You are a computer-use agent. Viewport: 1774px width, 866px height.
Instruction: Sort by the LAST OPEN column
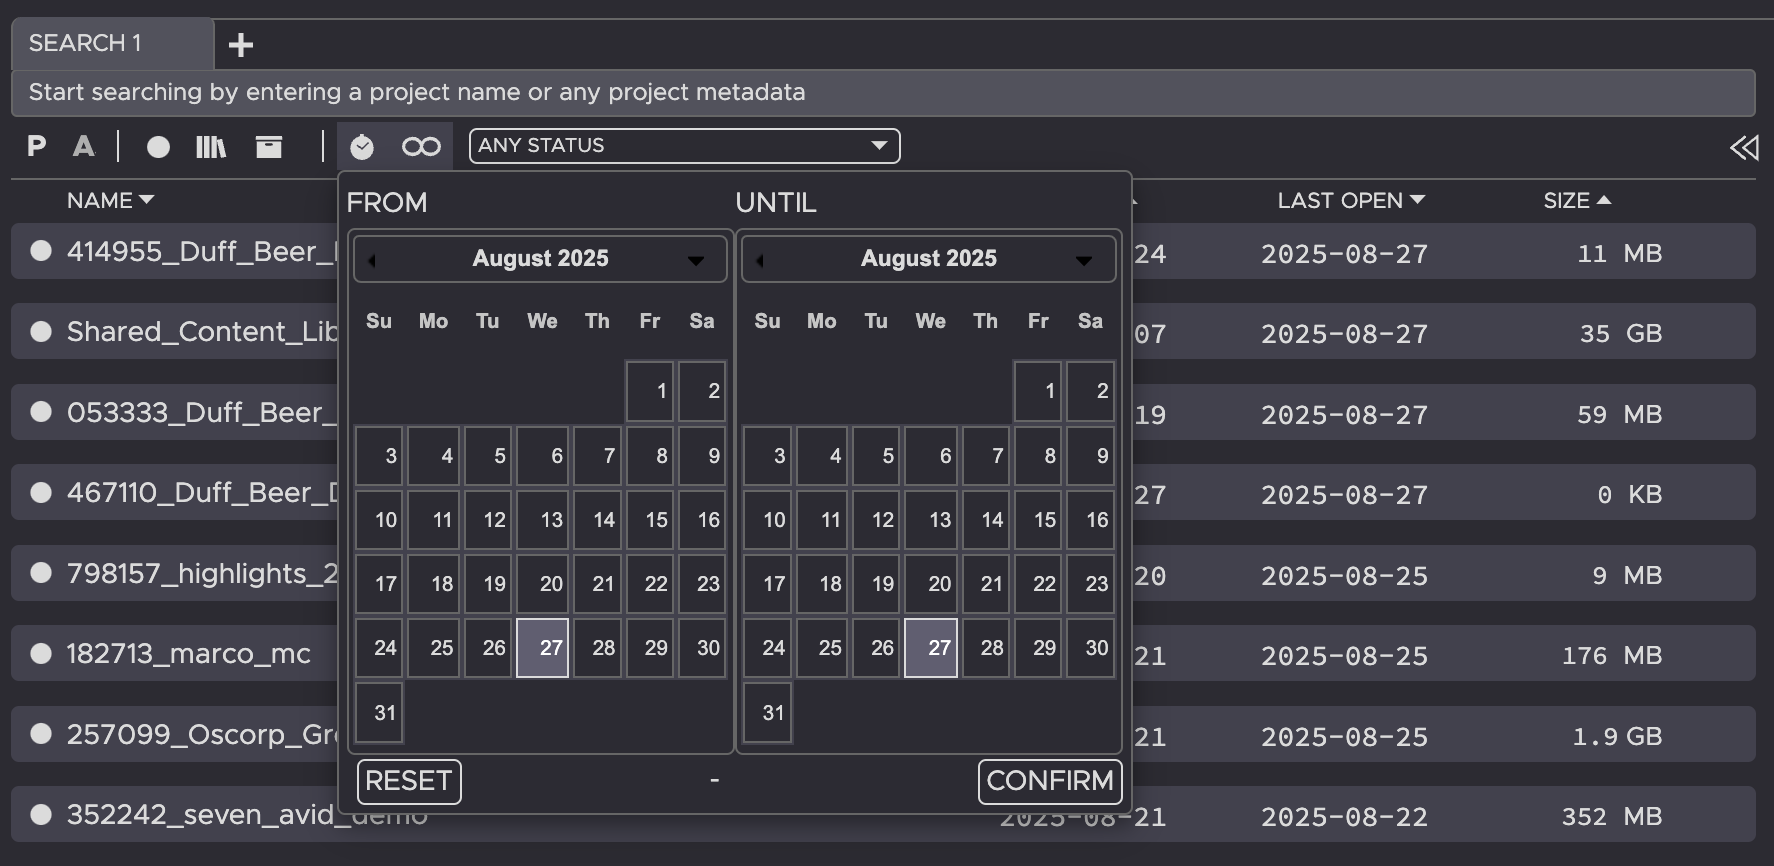click(1350, 201)
